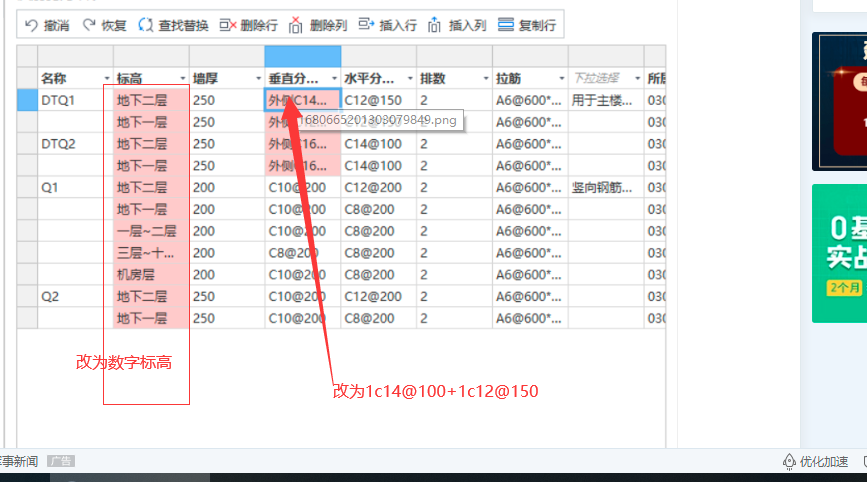Click the highlighted column selector above 垂直分...
The width and height of the screenshot is (867, 482).
tap(302, 56)
